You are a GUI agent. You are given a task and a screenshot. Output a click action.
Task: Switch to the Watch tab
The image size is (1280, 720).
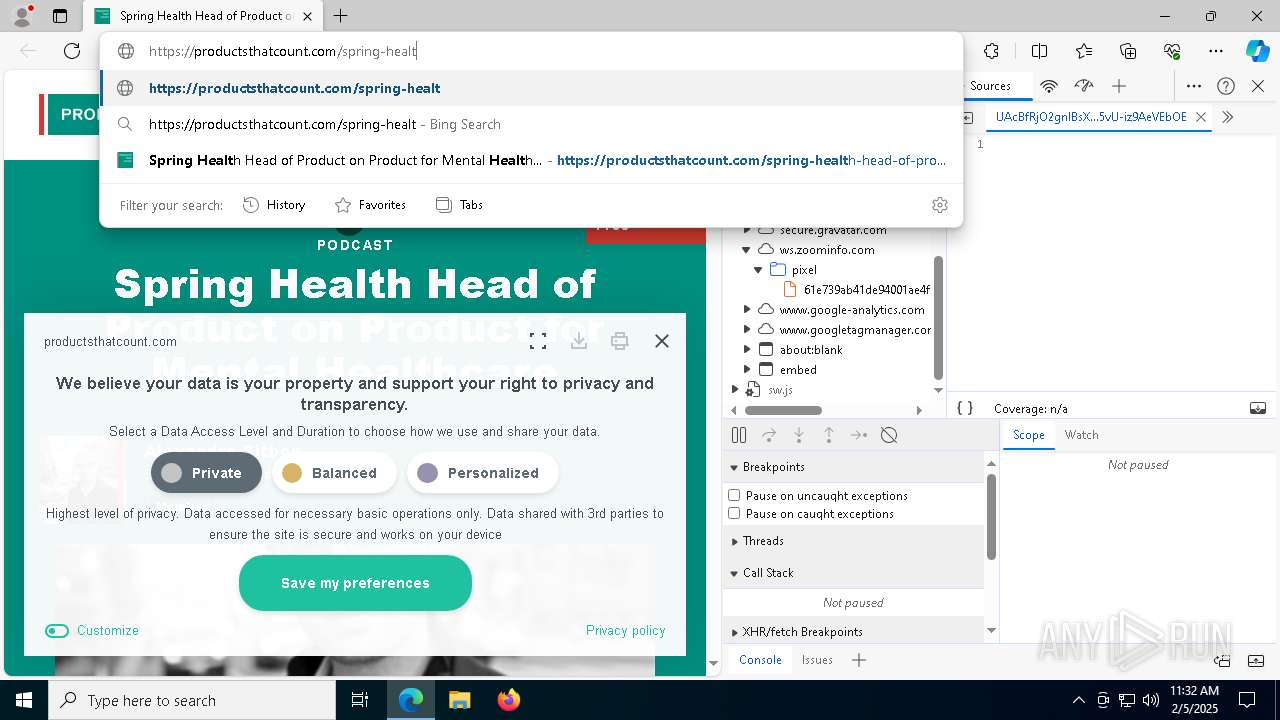coord(1081,435)
